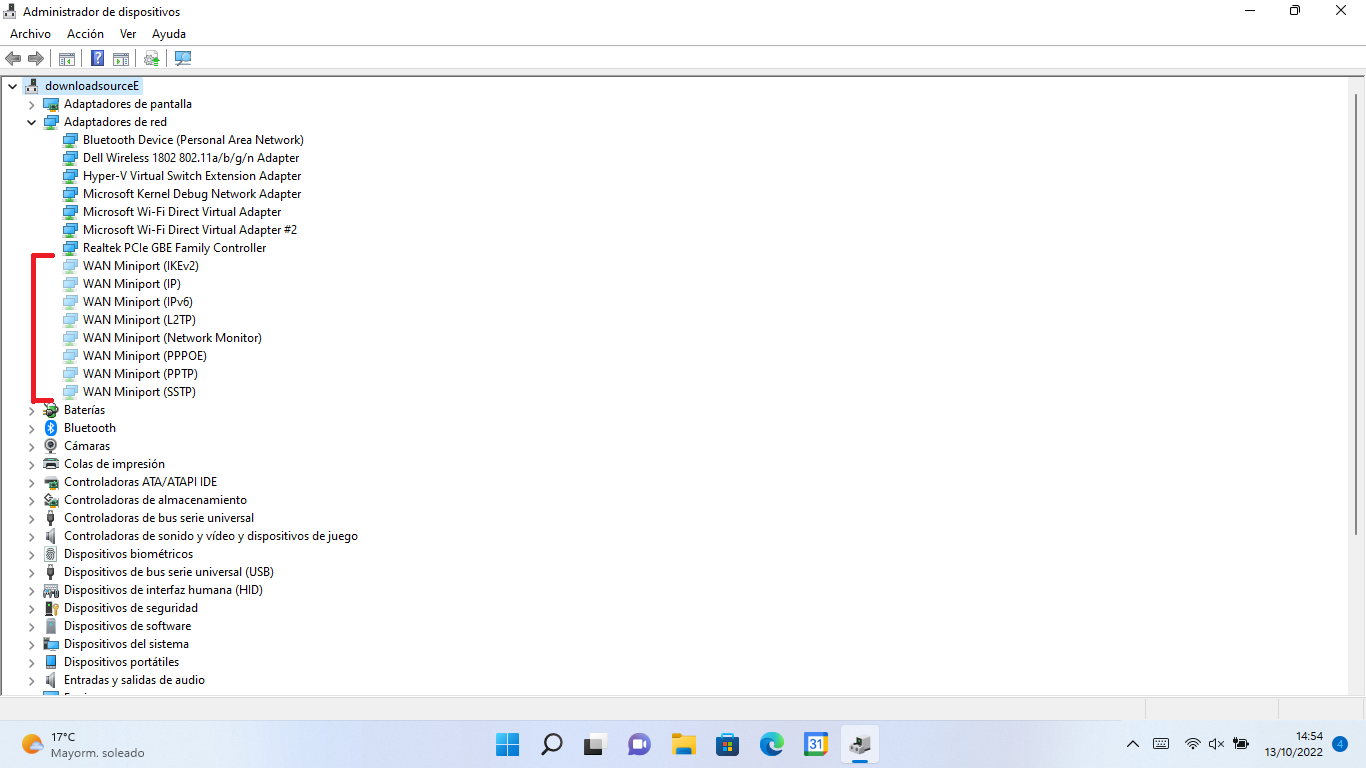Collapse the downloadsourceE root node
1366x768 pixels.
pos(12,86)
